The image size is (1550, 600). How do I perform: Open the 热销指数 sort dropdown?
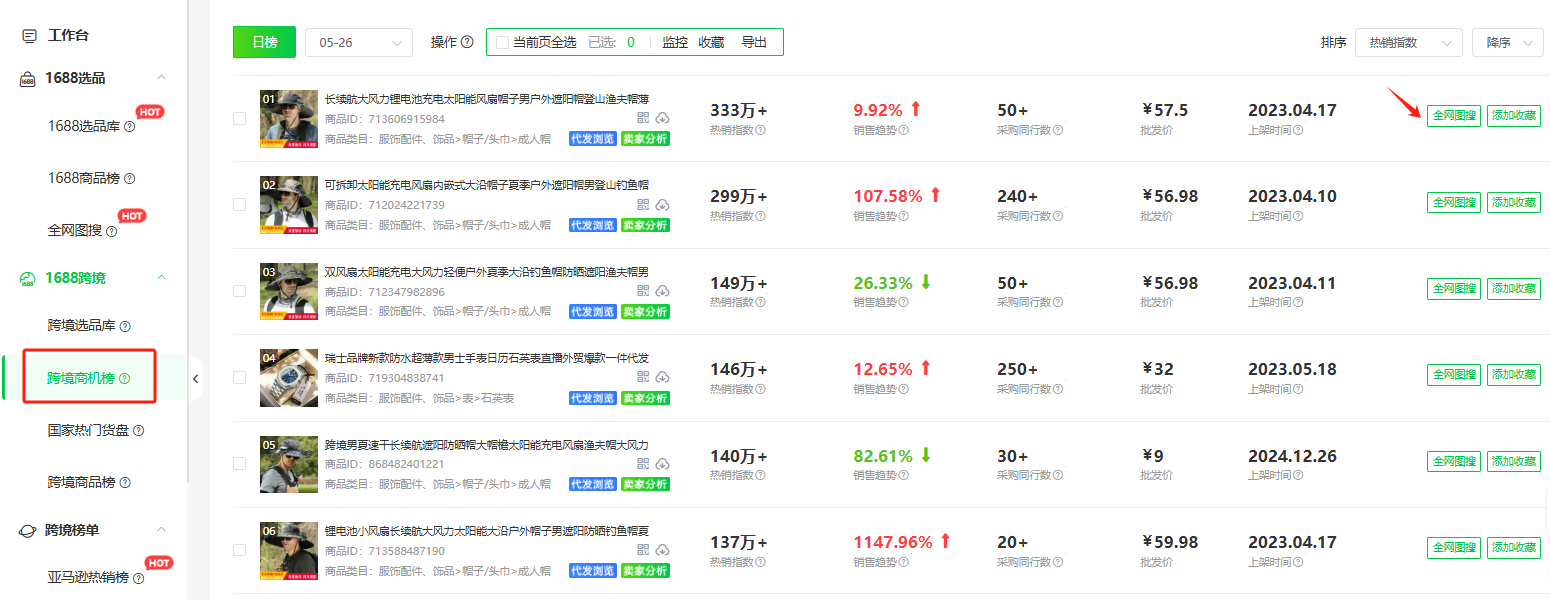1408,42
